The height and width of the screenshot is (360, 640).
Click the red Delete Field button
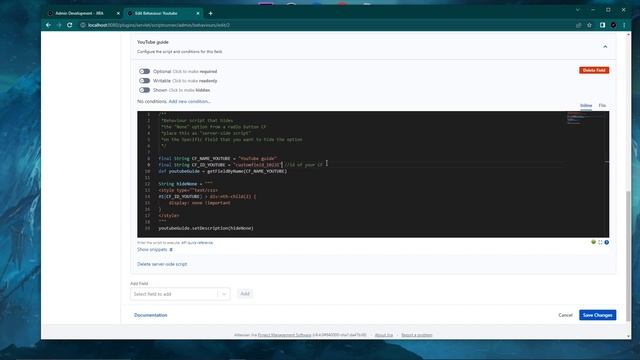594,70
